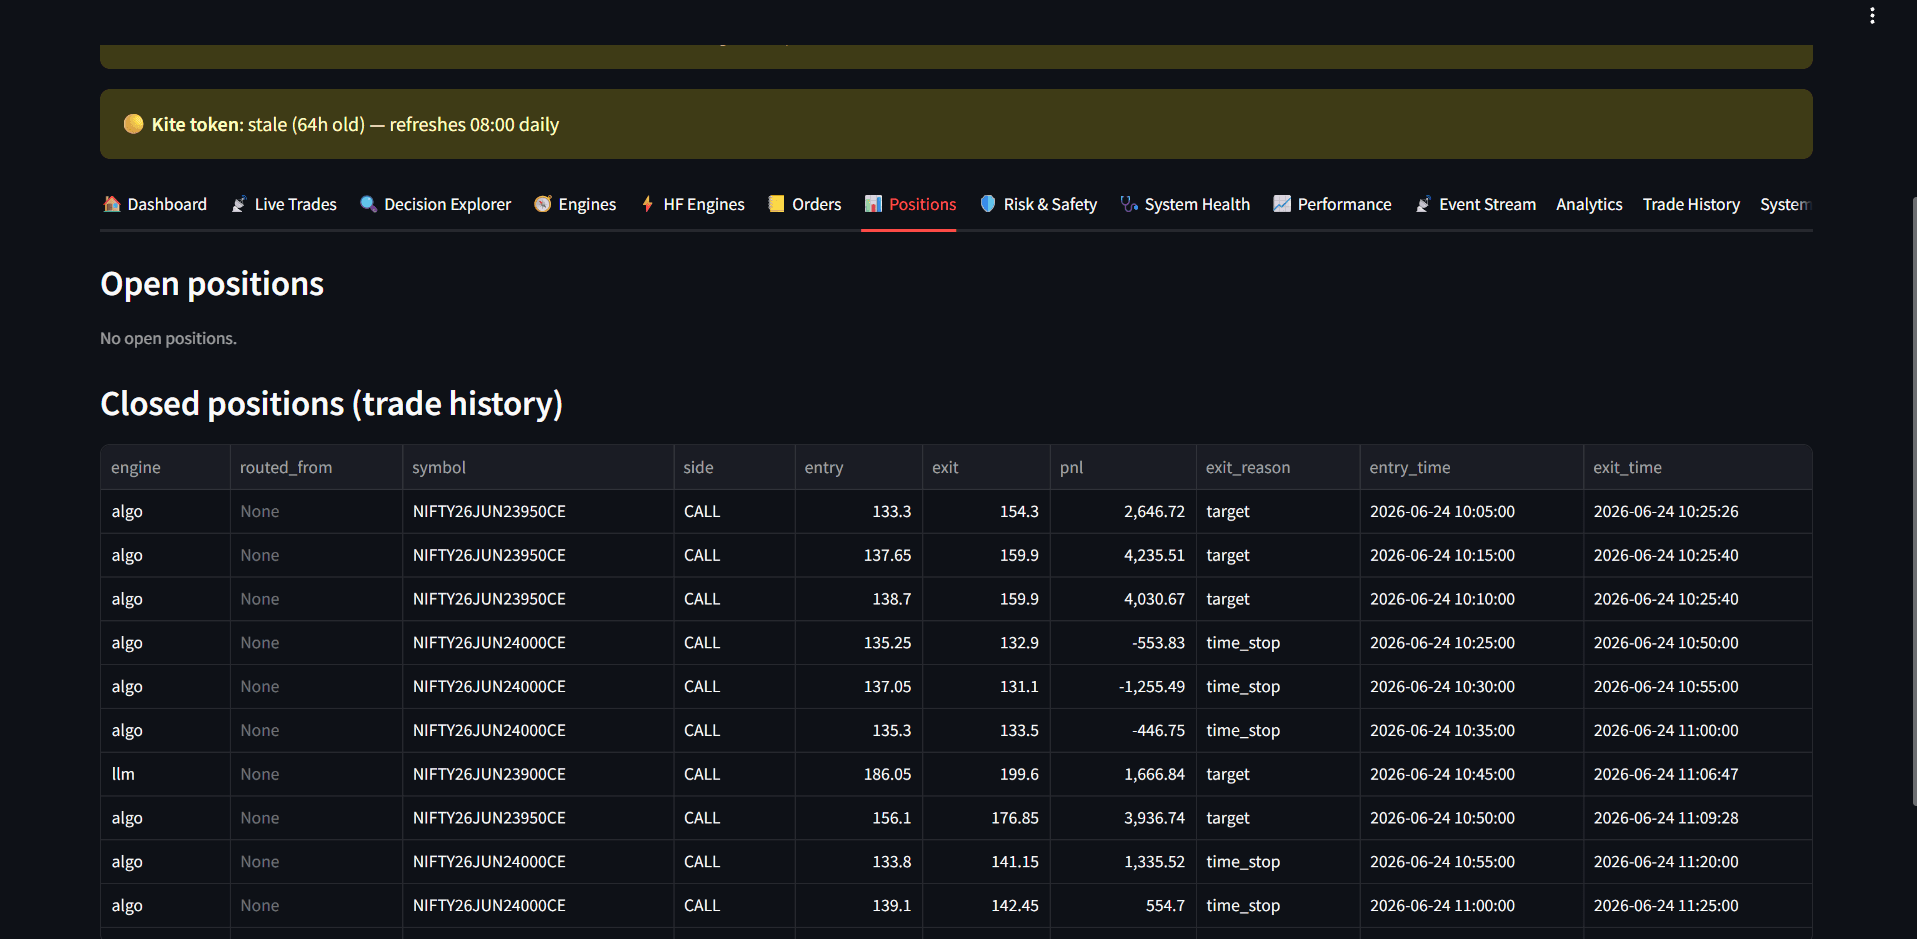The height and width of the screenshot is (939, 1917).
Task: Click the house icon of the Dashboard tab
Action: pos(112,204)
